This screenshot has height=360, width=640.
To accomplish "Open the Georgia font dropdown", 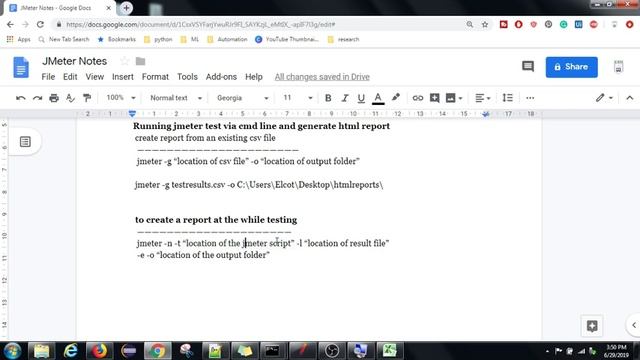I will [242, 98].
